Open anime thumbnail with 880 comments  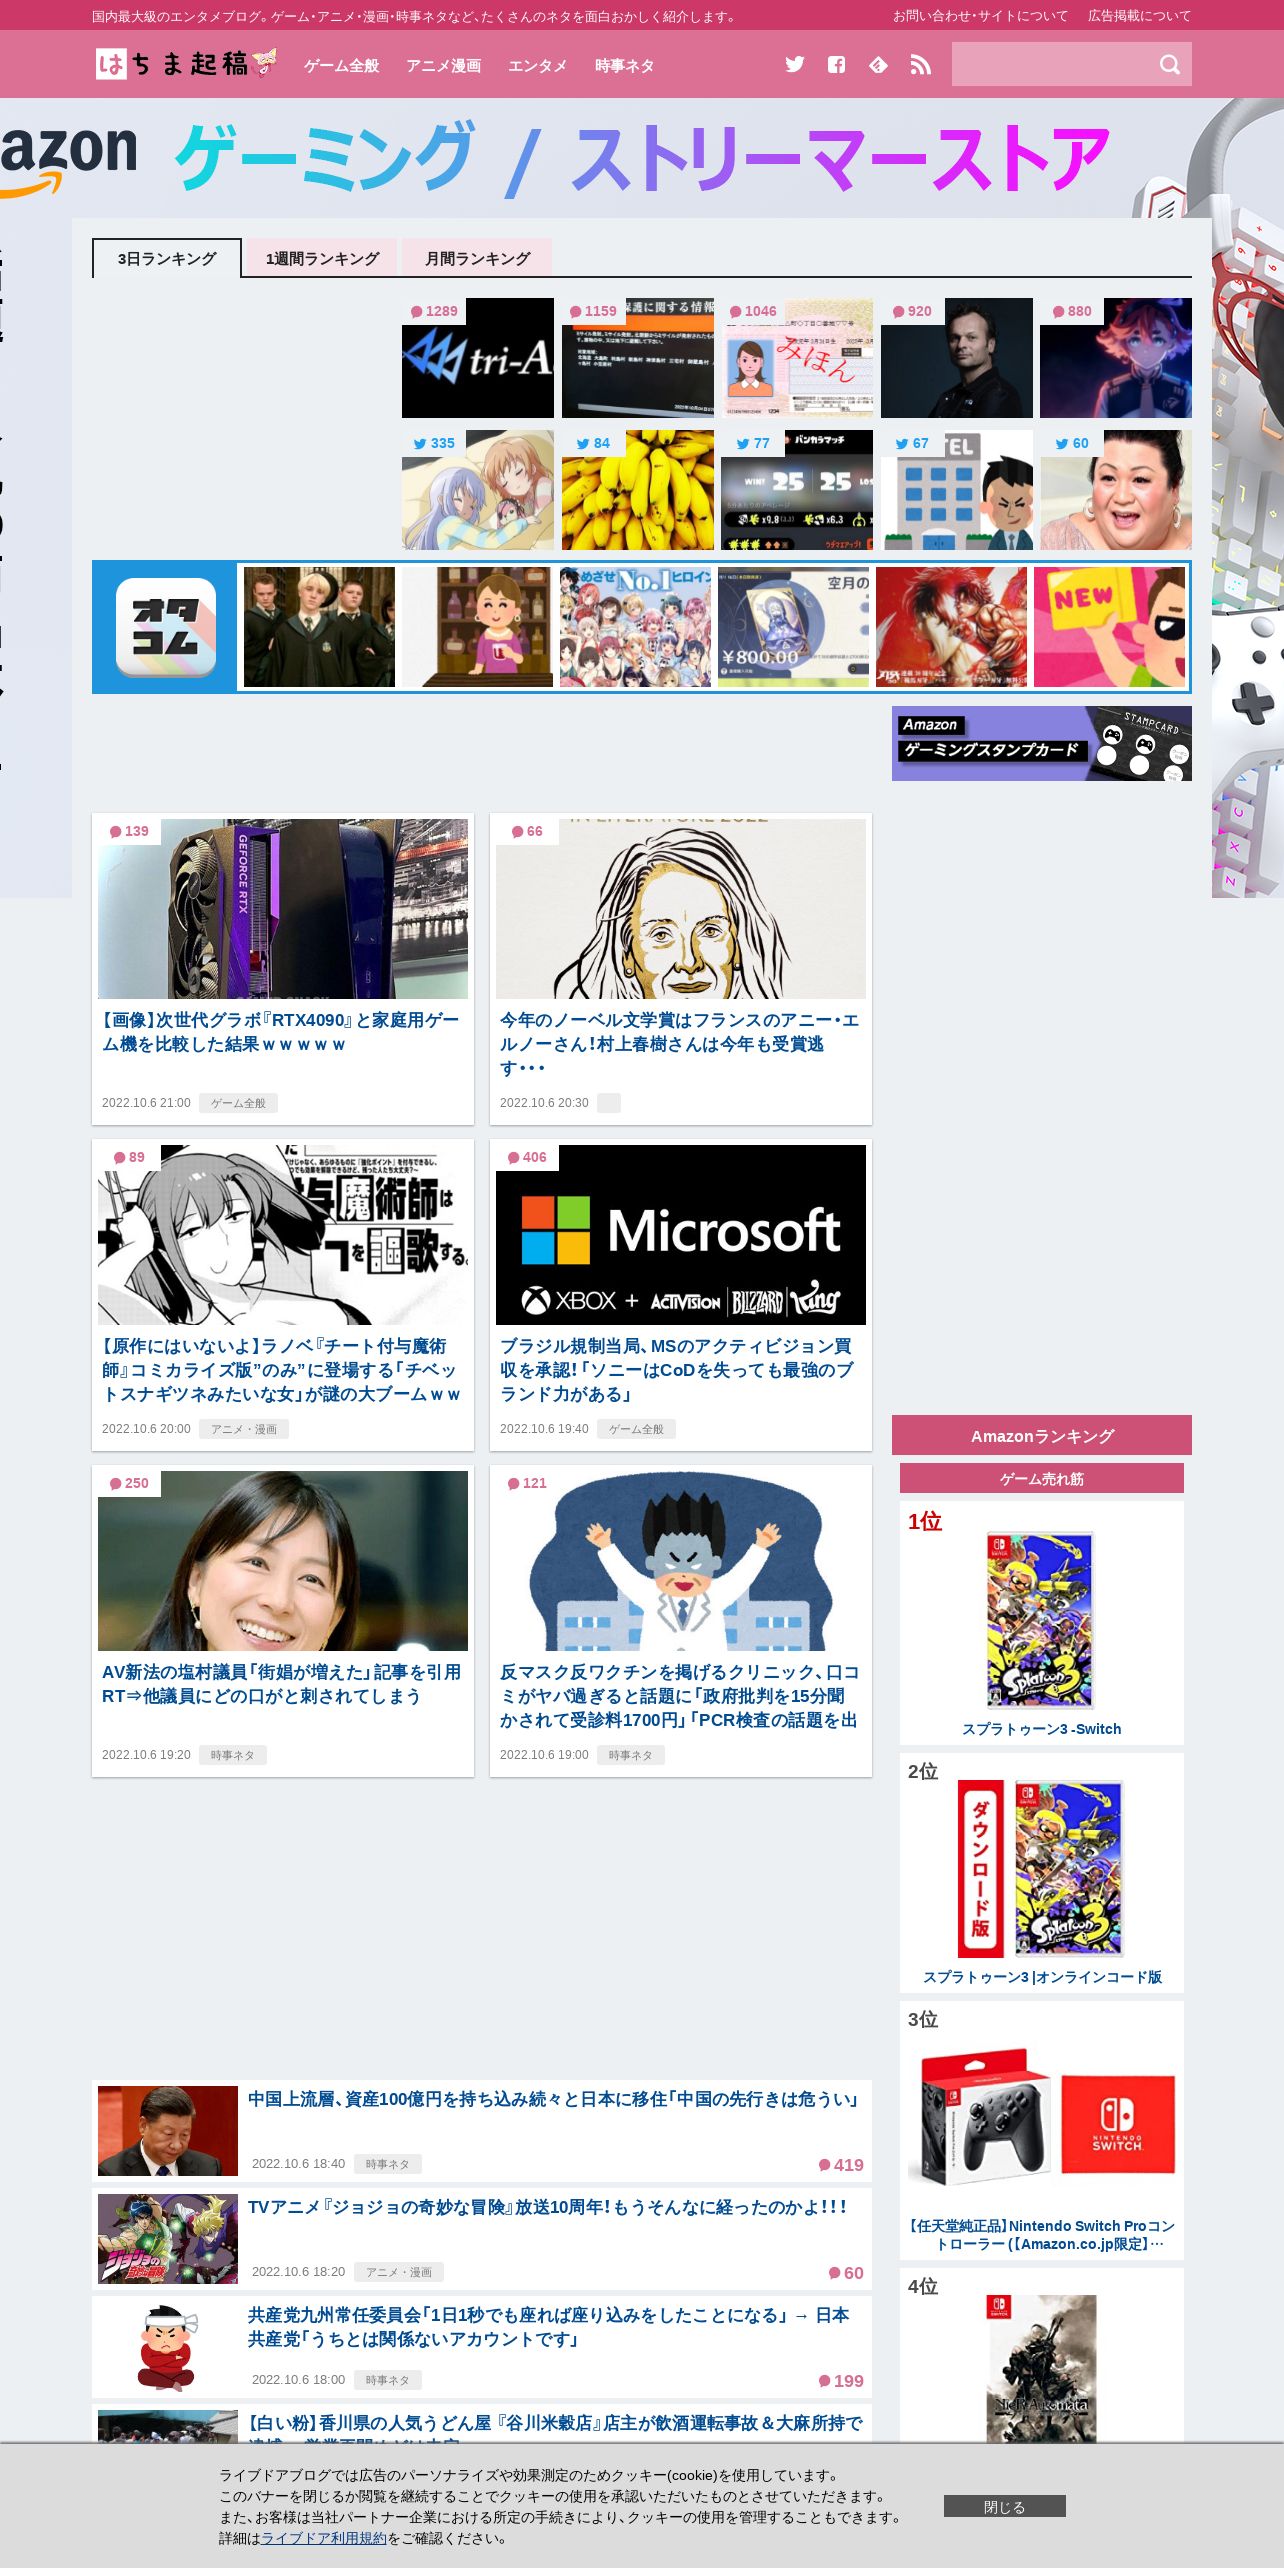point(1116,358)
